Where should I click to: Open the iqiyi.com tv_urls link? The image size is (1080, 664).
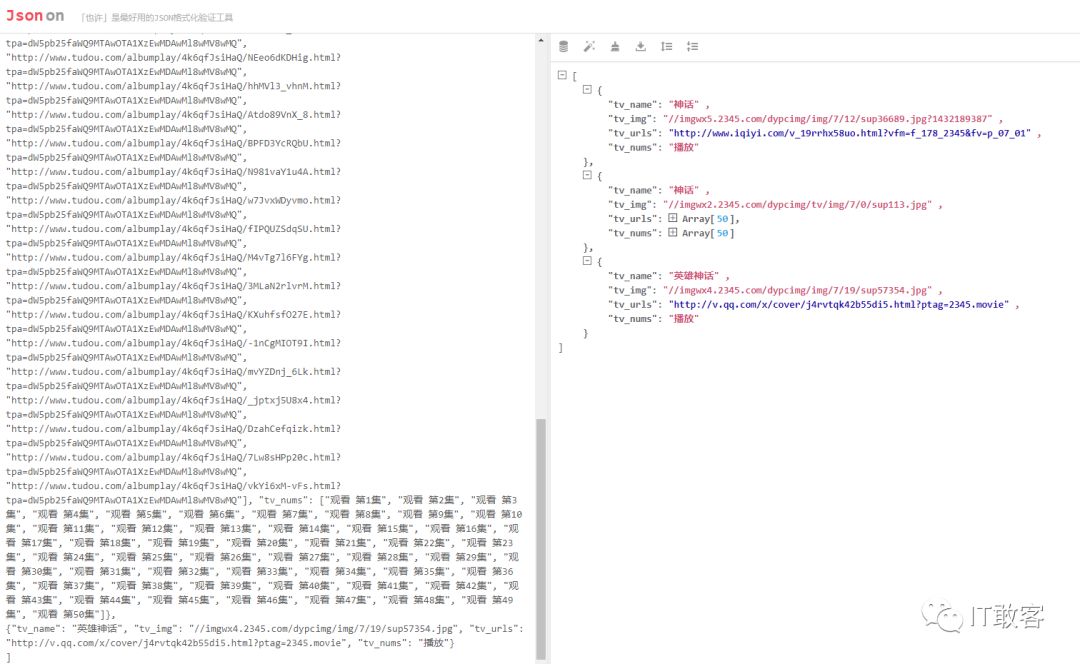(850, 133)
